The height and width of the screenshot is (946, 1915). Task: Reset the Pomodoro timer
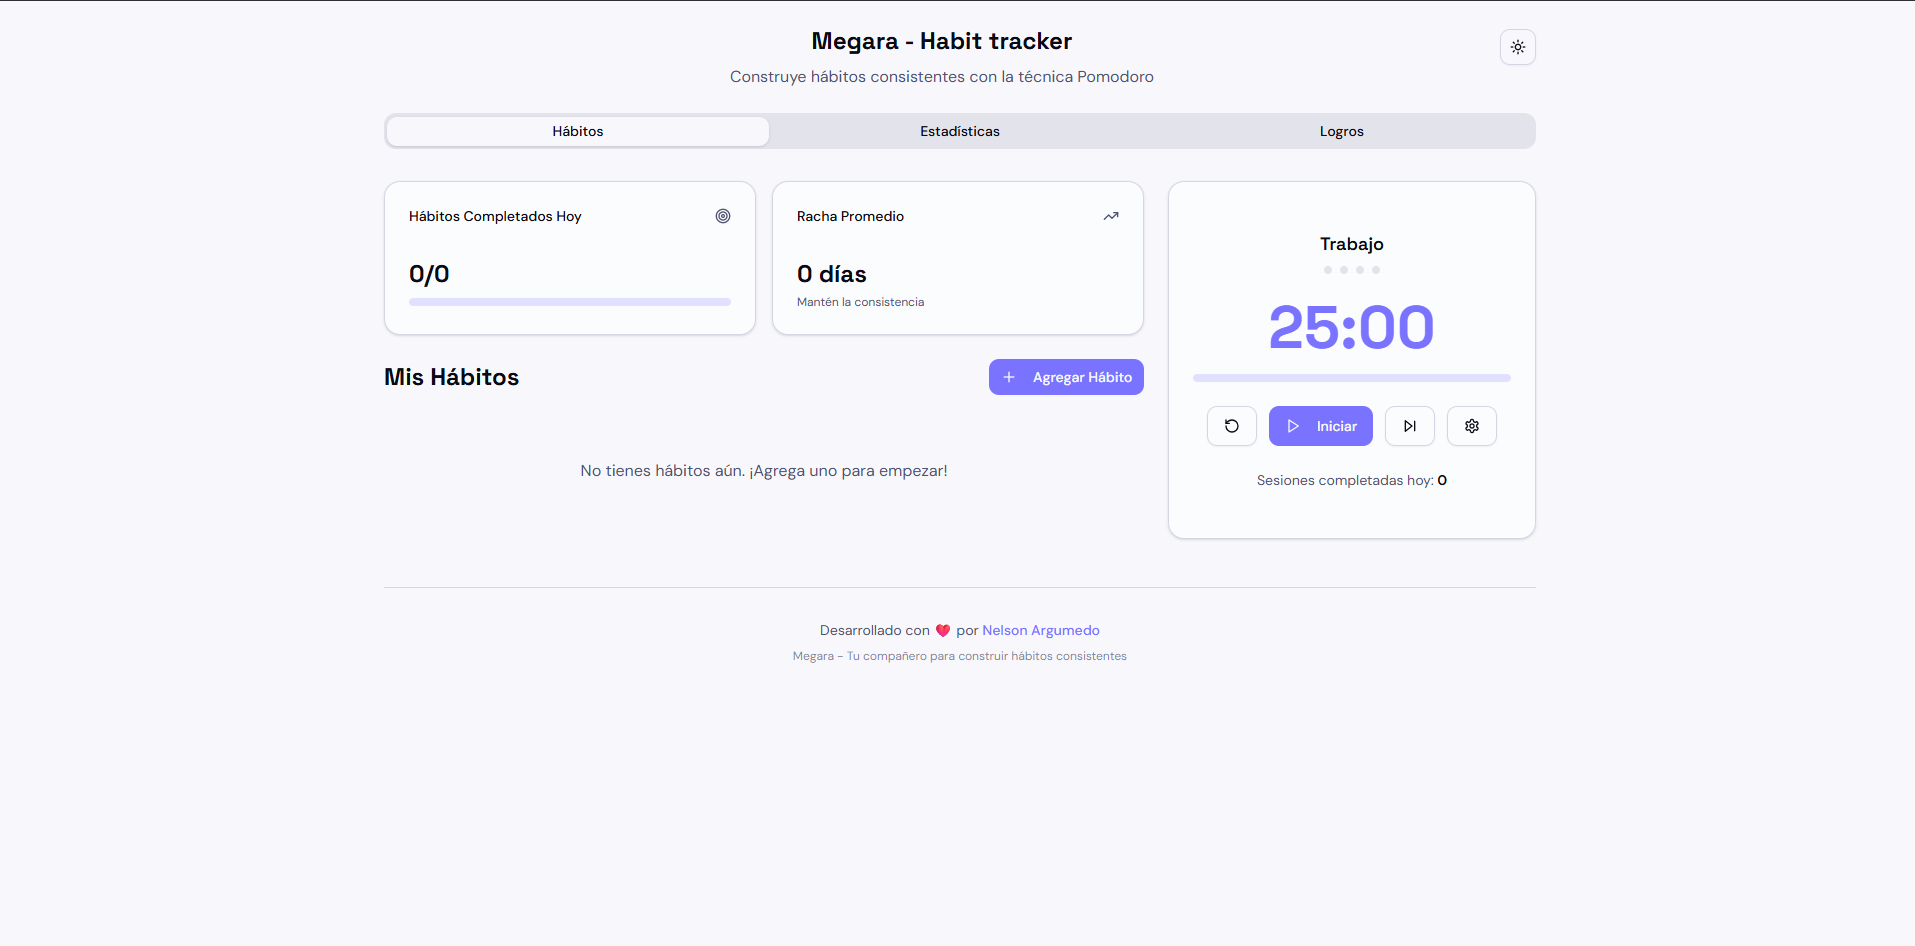coord(1232,426)
